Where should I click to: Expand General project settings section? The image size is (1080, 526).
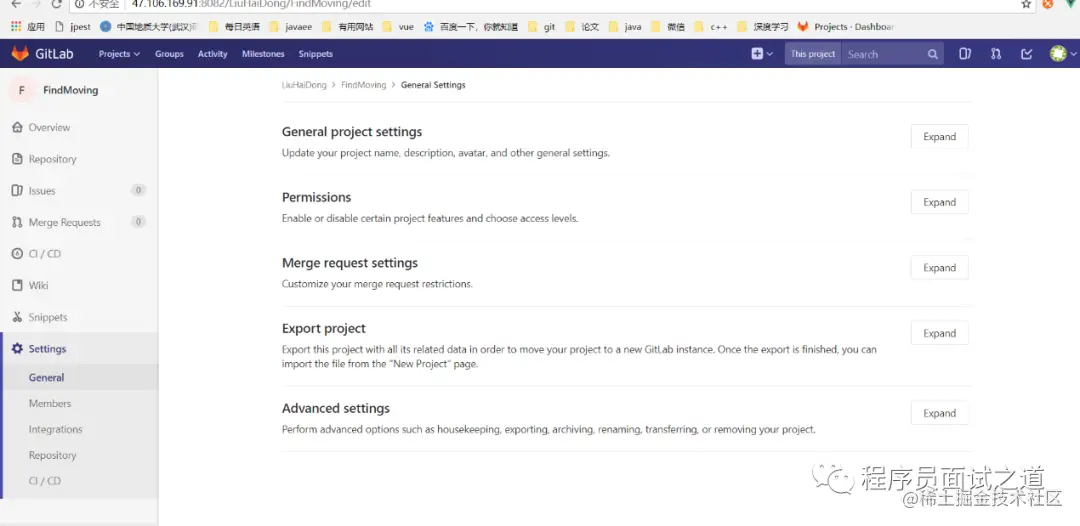click(x=939, y=136)
